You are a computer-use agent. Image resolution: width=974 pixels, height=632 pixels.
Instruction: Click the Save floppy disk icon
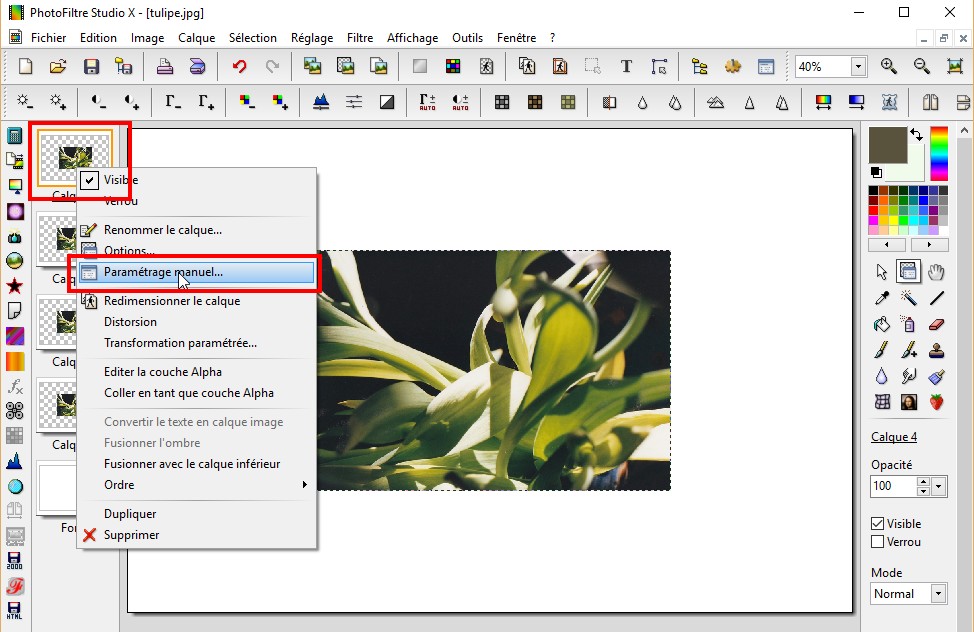coord(91,67)
